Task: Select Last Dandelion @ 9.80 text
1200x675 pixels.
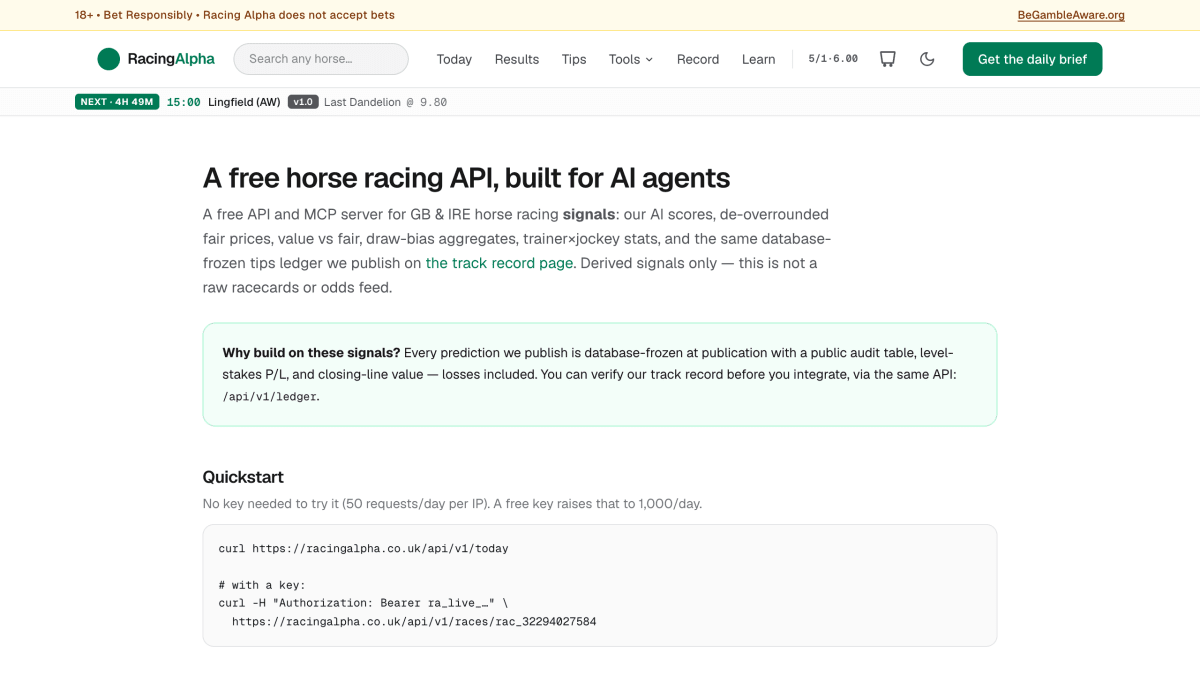Action: pos(385,102)
